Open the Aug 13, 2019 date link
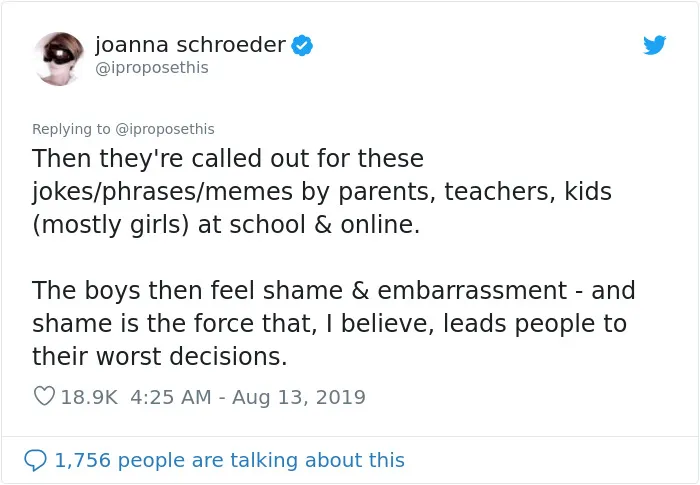700x485 pixels. coord(299,397)
